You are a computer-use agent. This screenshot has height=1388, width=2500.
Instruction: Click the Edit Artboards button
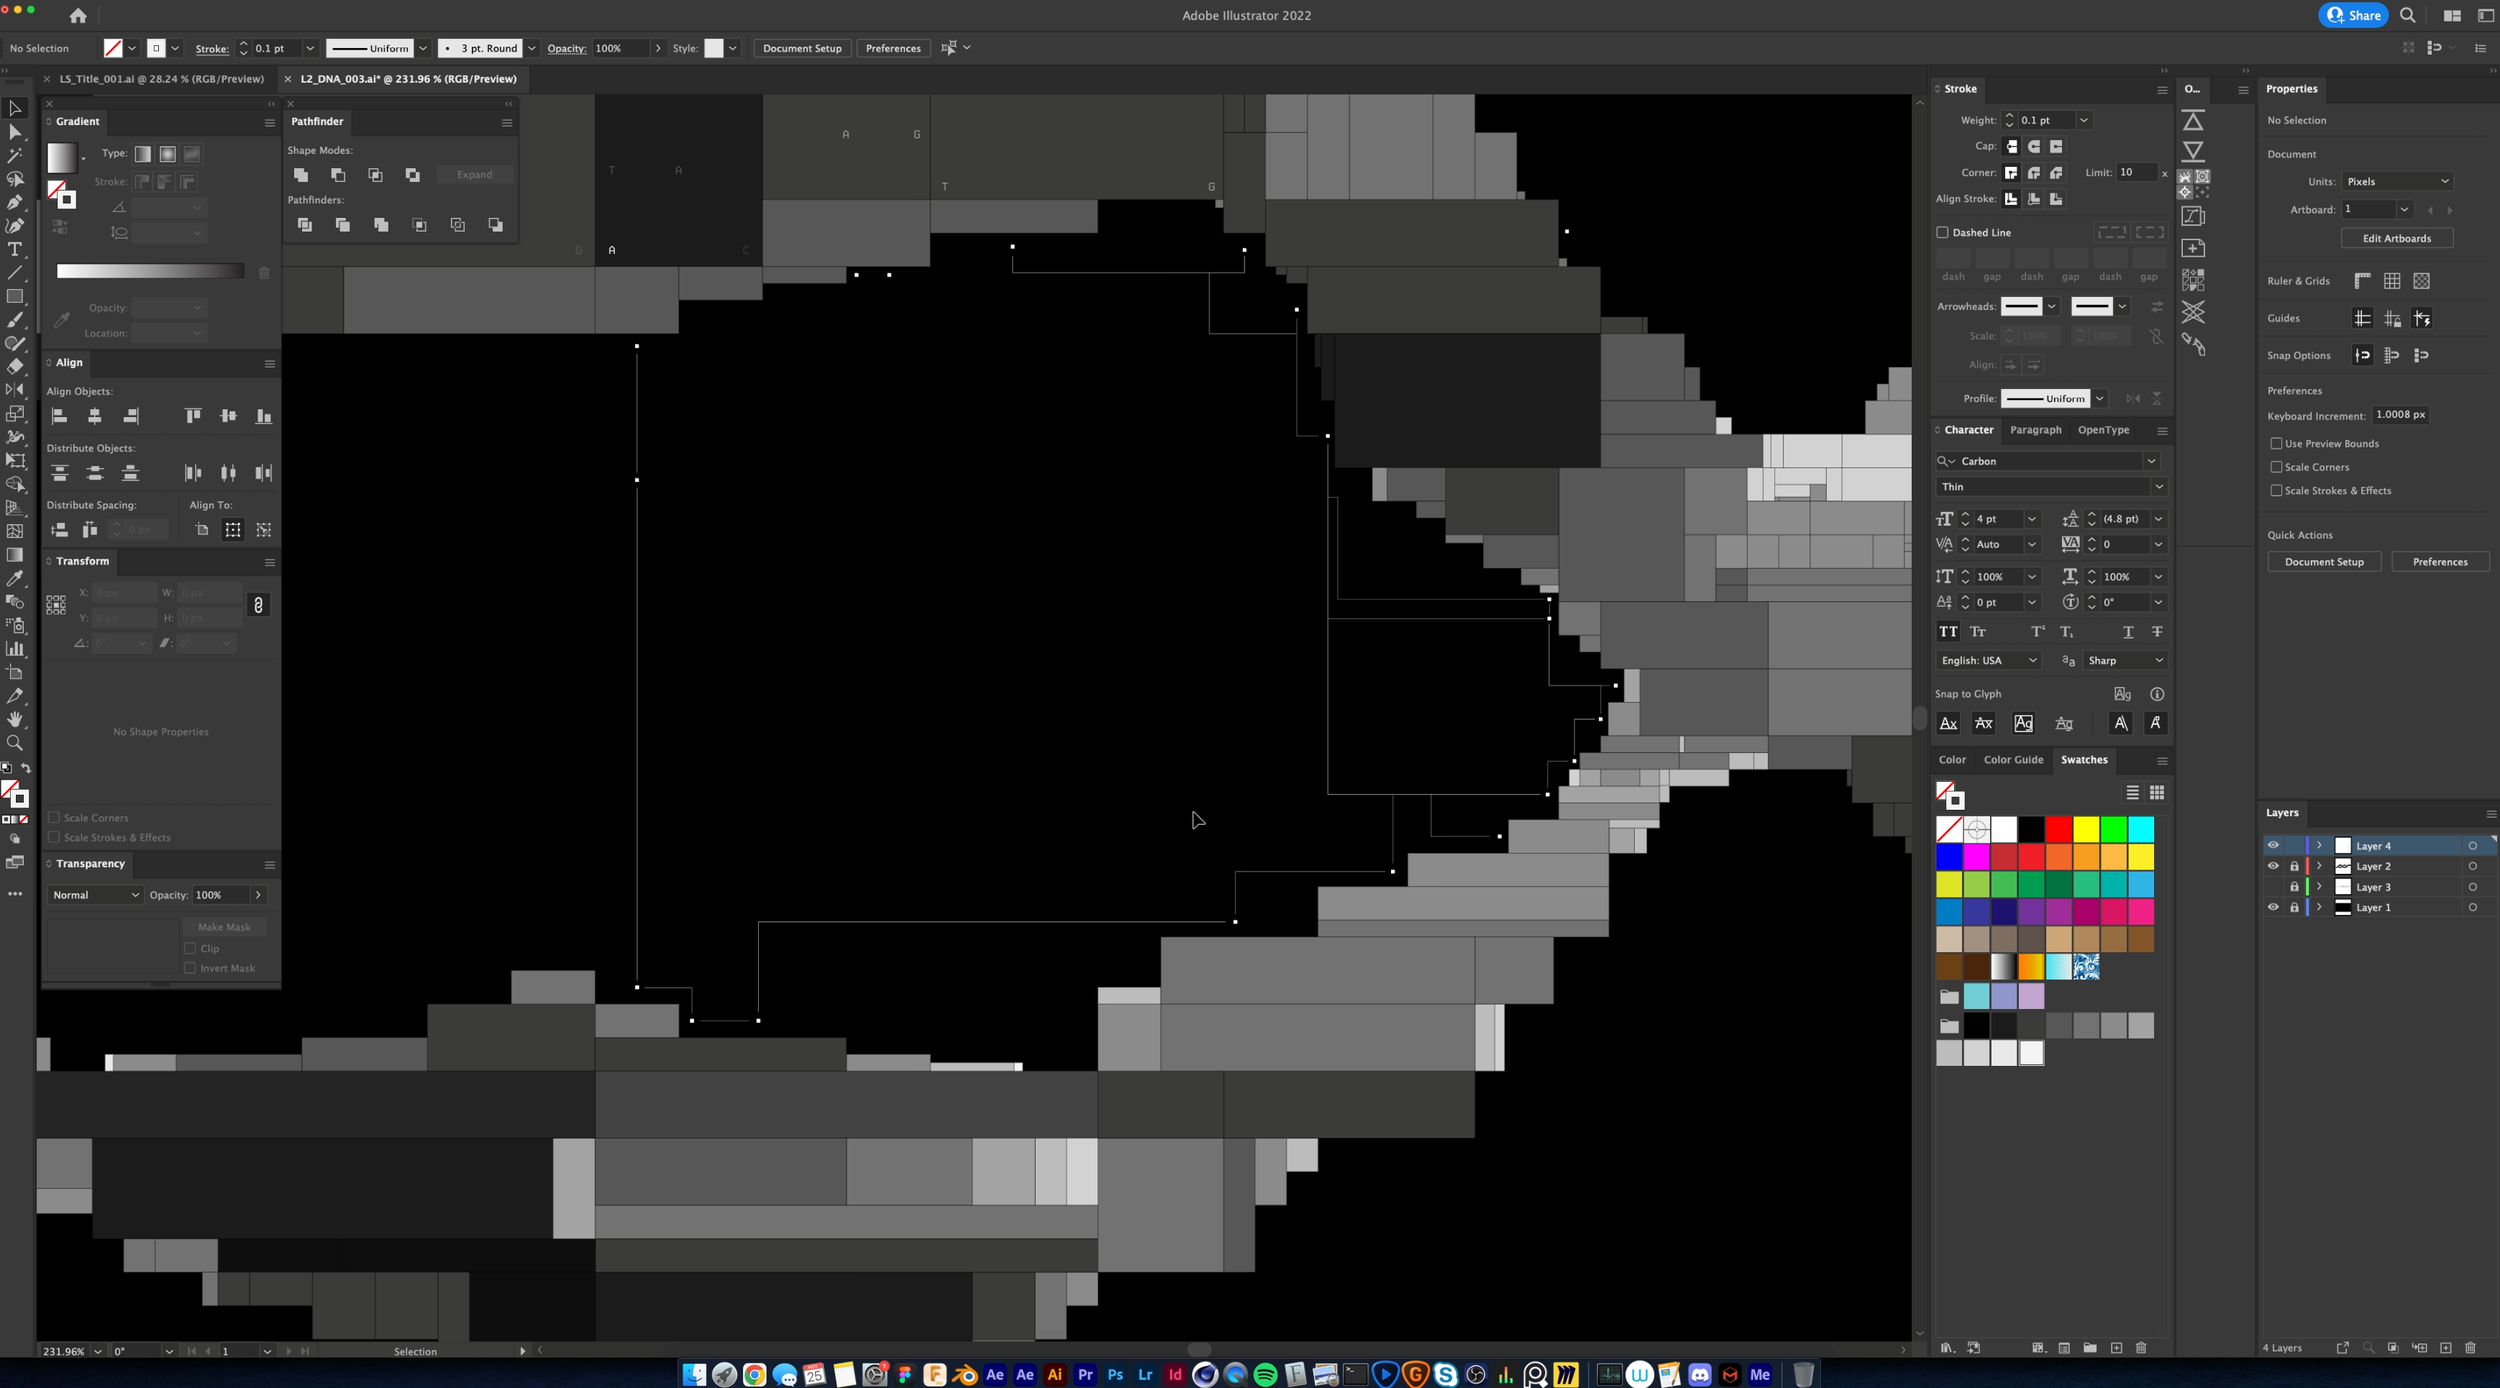[2396, 238]
